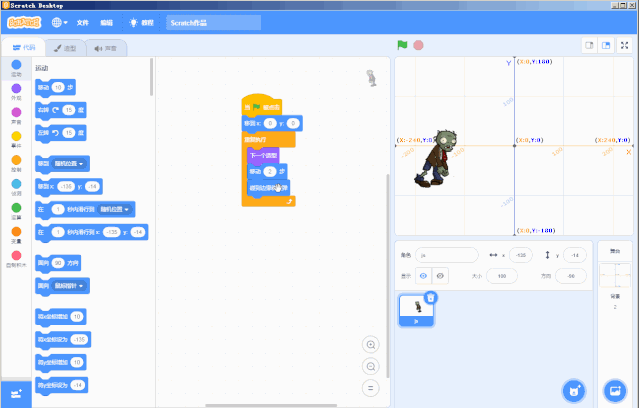Switch to large stage layout
The width and height of the screenshot is (639, 408).
606,45
